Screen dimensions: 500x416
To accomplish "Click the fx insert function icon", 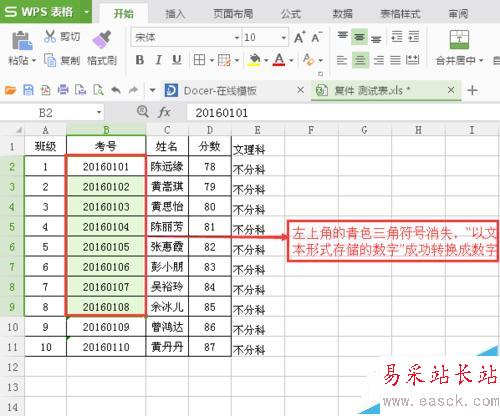I will [x=164, y=112].
